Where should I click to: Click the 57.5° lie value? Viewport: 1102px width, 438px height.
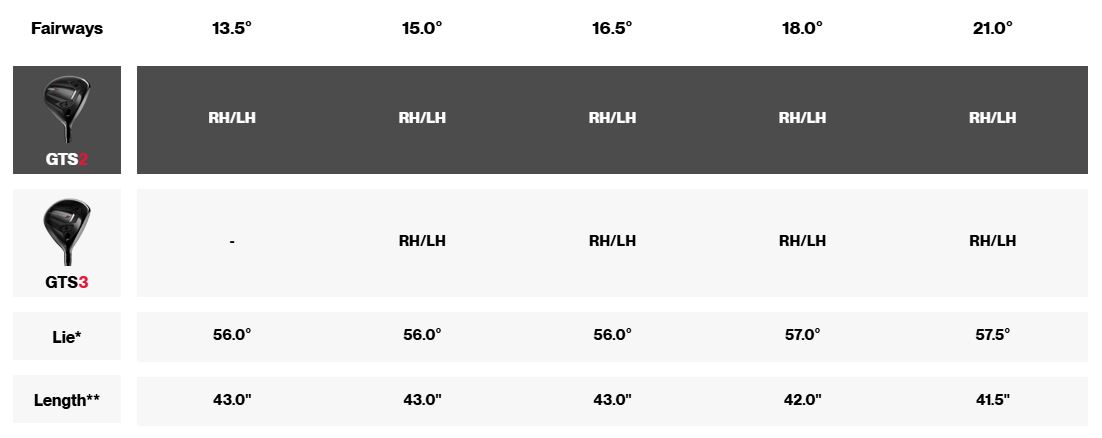click(x=992, y=335)
